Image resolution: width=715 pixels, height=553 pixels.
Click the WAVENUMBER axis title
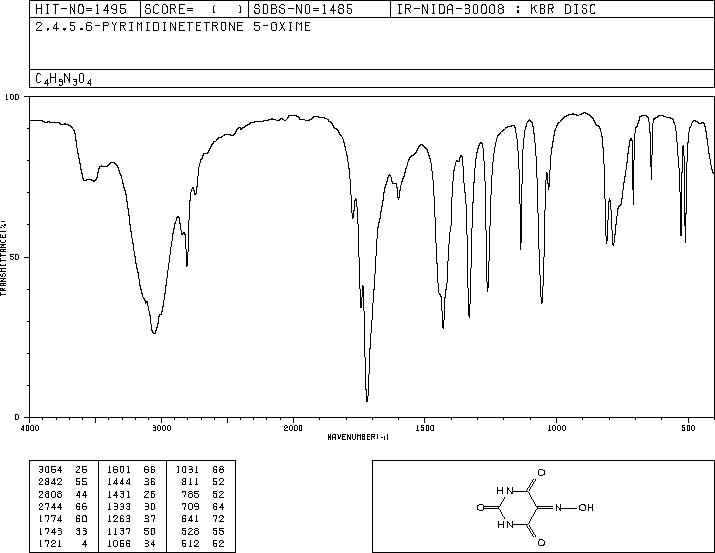pyautogui.click(x=358, y=437)
